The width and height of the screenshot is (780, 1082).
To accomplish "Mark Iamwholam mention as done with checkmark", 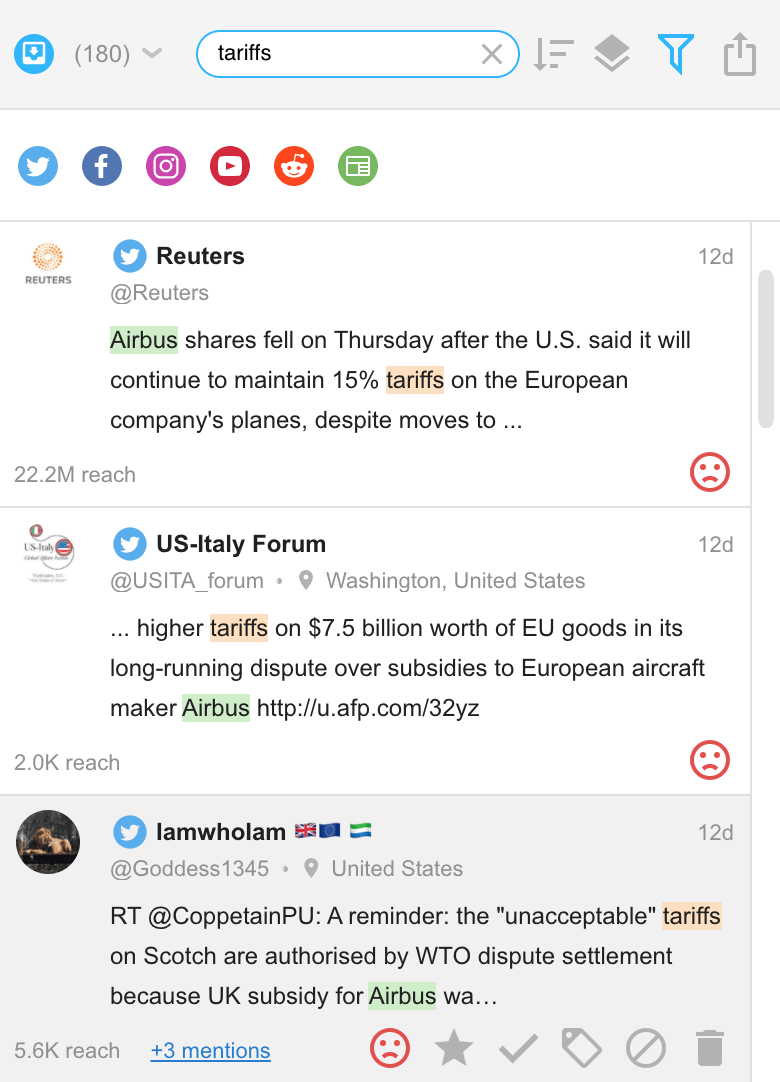I will (518, 1048).
